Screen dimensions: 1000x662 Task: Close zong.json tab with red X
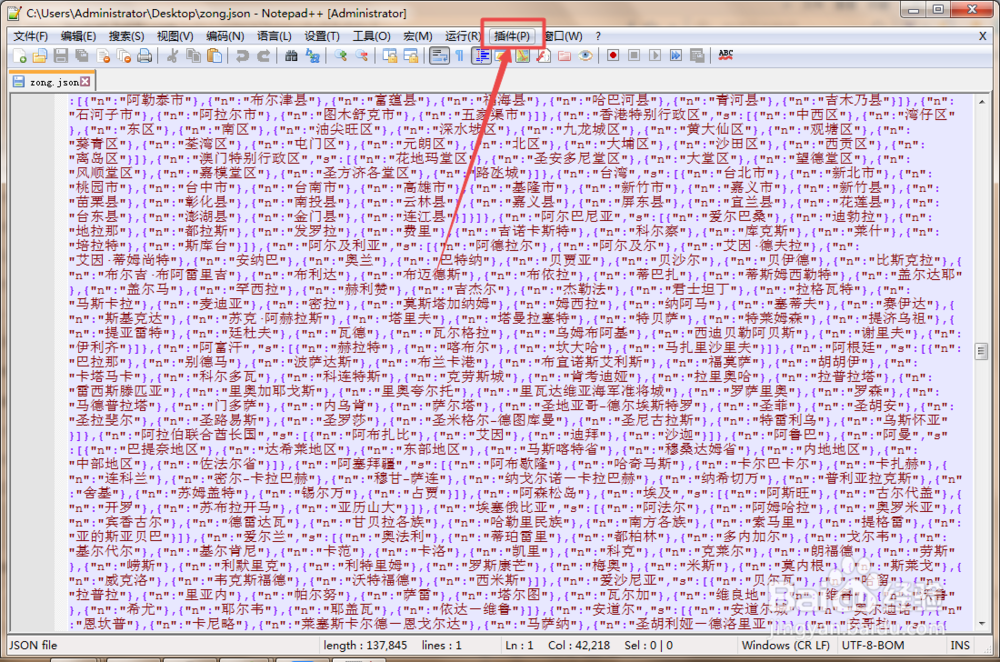(x=85, y=82)
